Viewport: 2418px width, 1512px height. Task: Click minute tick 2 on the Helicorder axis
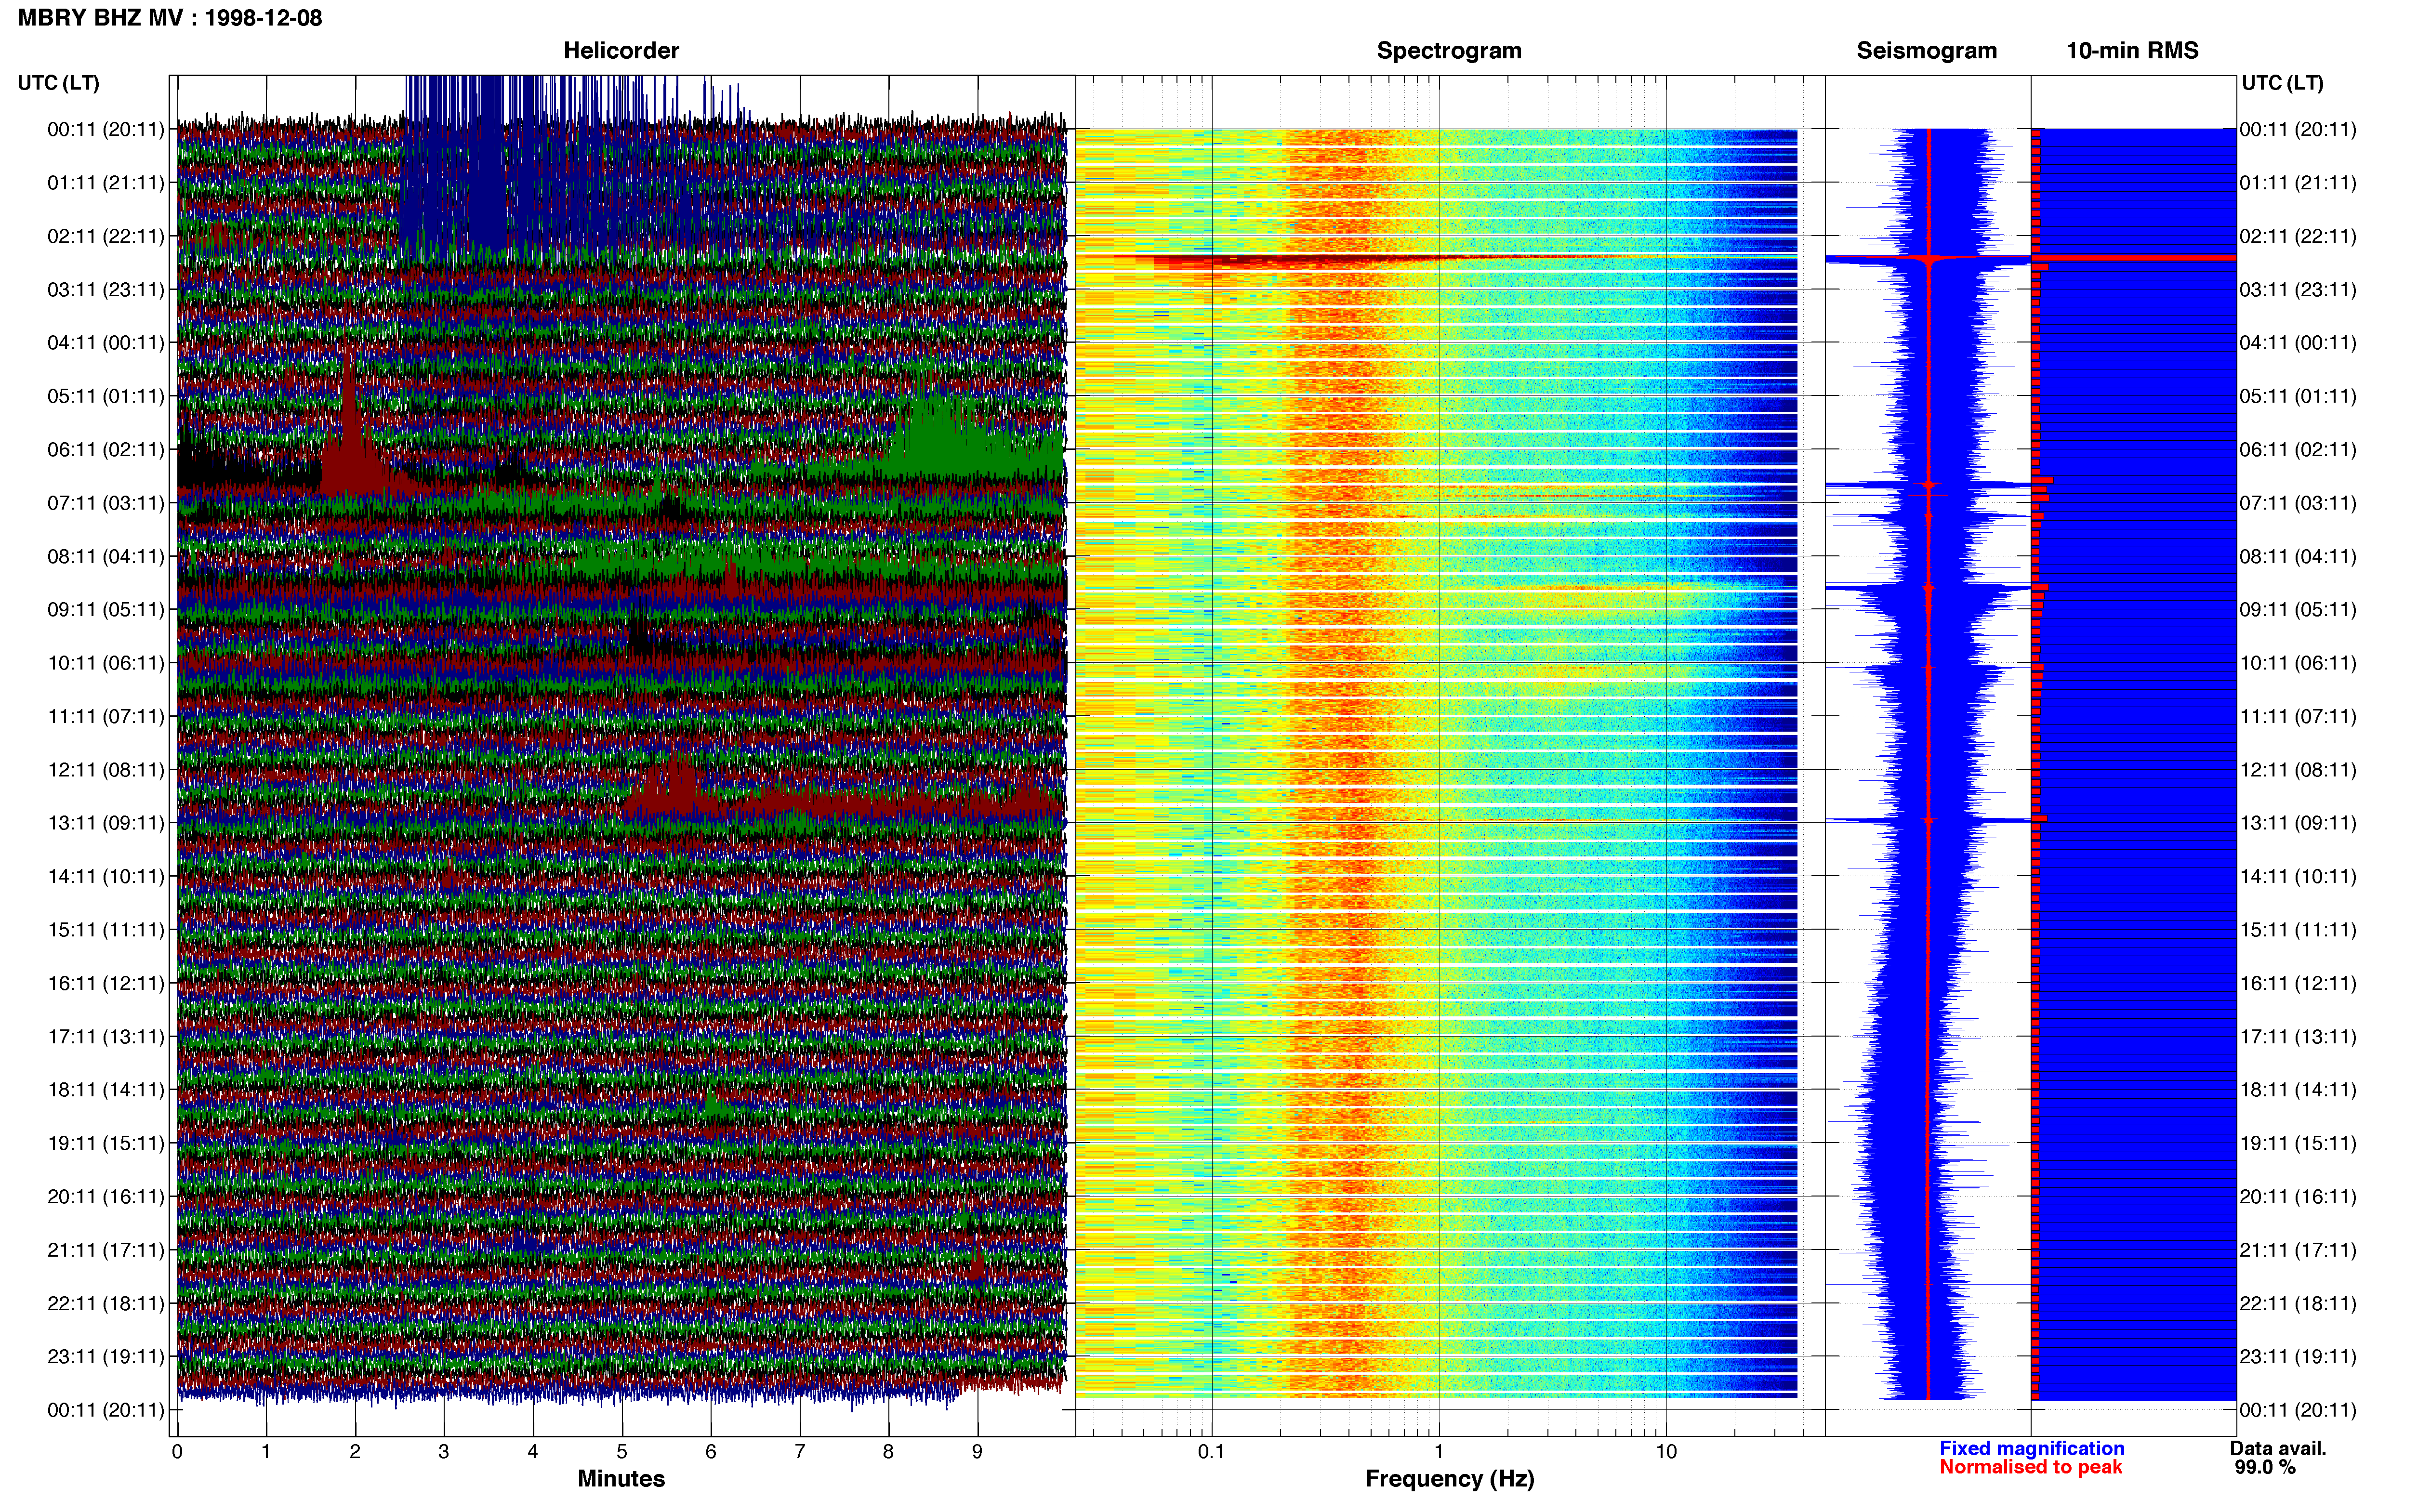355,1451
